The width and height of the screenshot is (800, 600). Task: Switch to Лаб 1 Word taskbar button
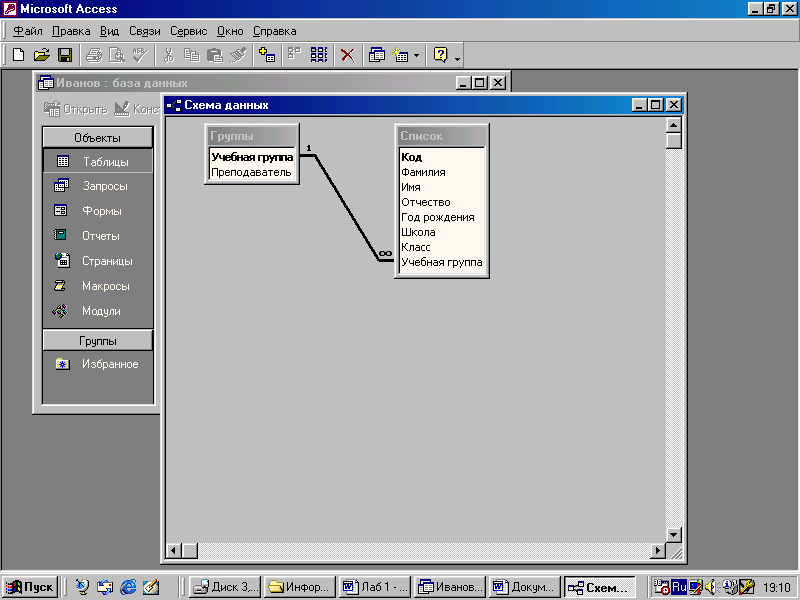point(376,587)
